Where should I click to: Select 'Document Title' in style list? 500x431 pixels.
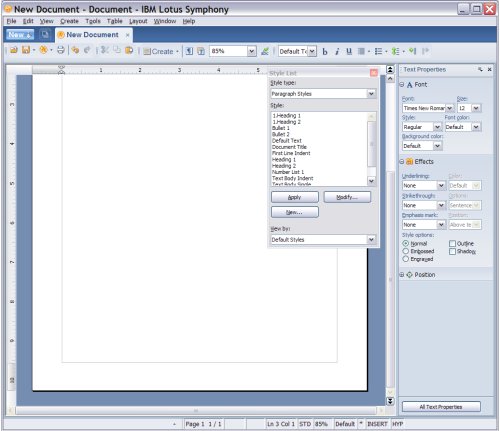289,147
